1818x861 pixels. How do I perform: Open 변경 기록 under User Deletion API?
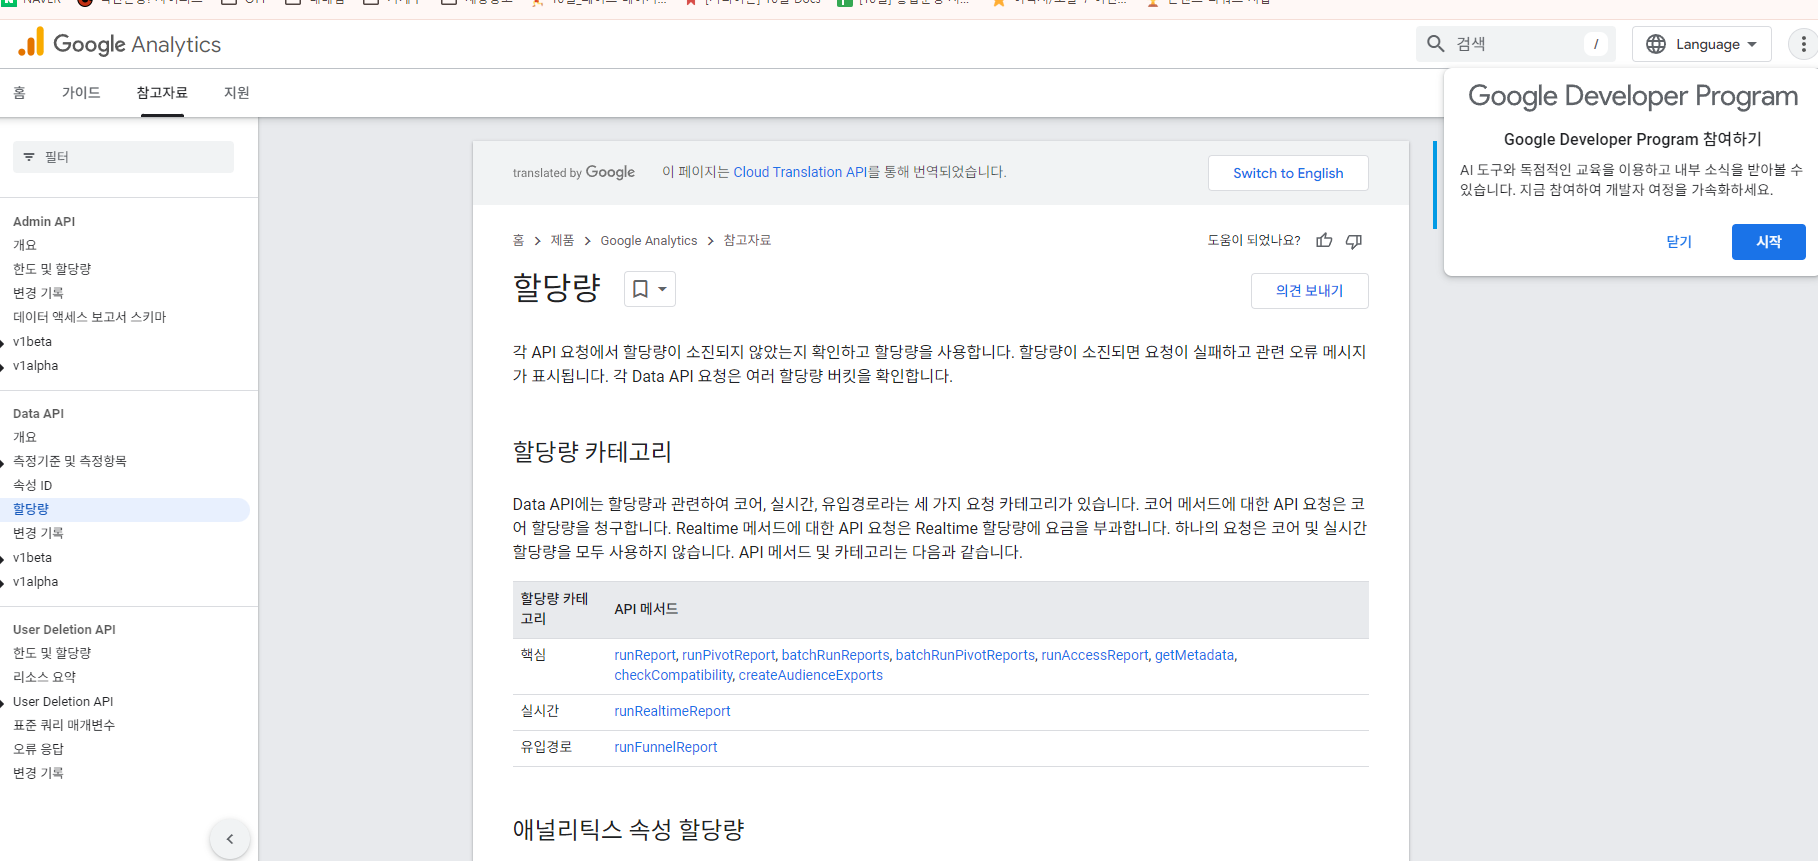tap(38, 773)
